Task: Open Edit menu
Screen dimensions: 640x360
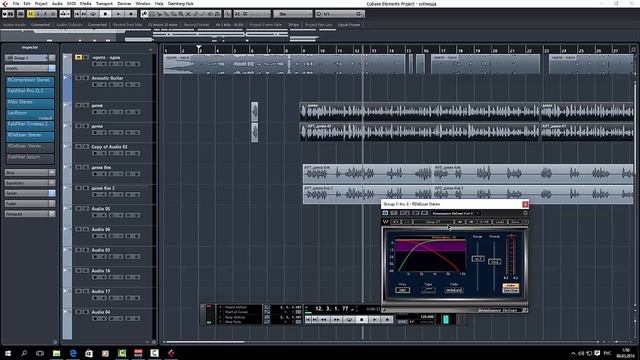Action: (27, 4)
